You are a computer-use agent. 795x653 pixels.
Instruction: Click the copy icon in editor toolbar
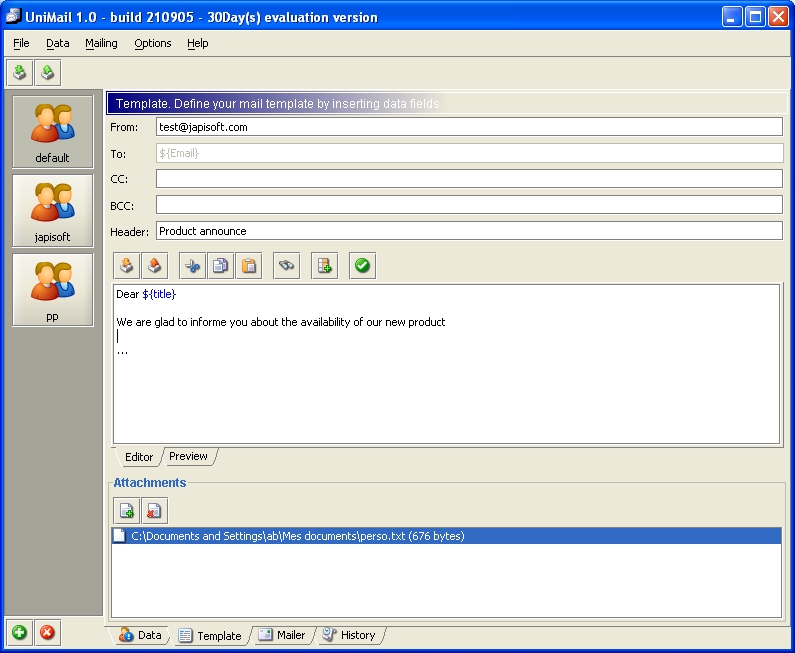coord(221,266)
